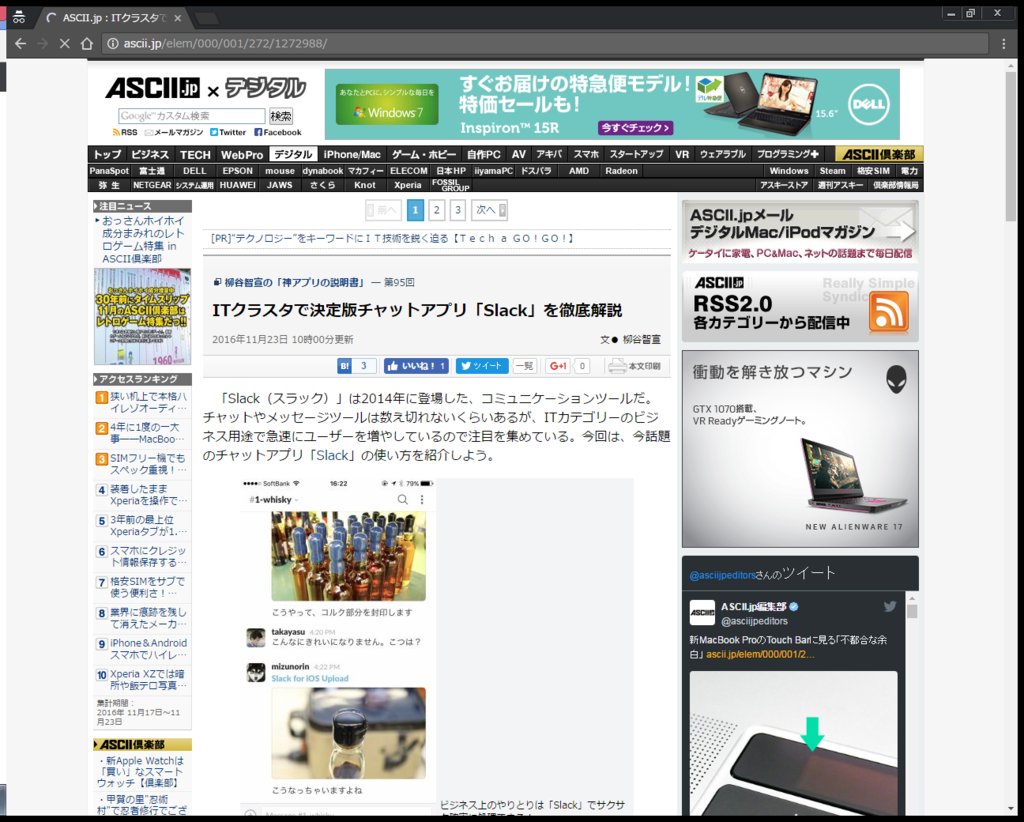This screenshot has height=822, width=1024.
Task: Open the ゲーム・ホビー nav tab
Action: pos(424,155)
